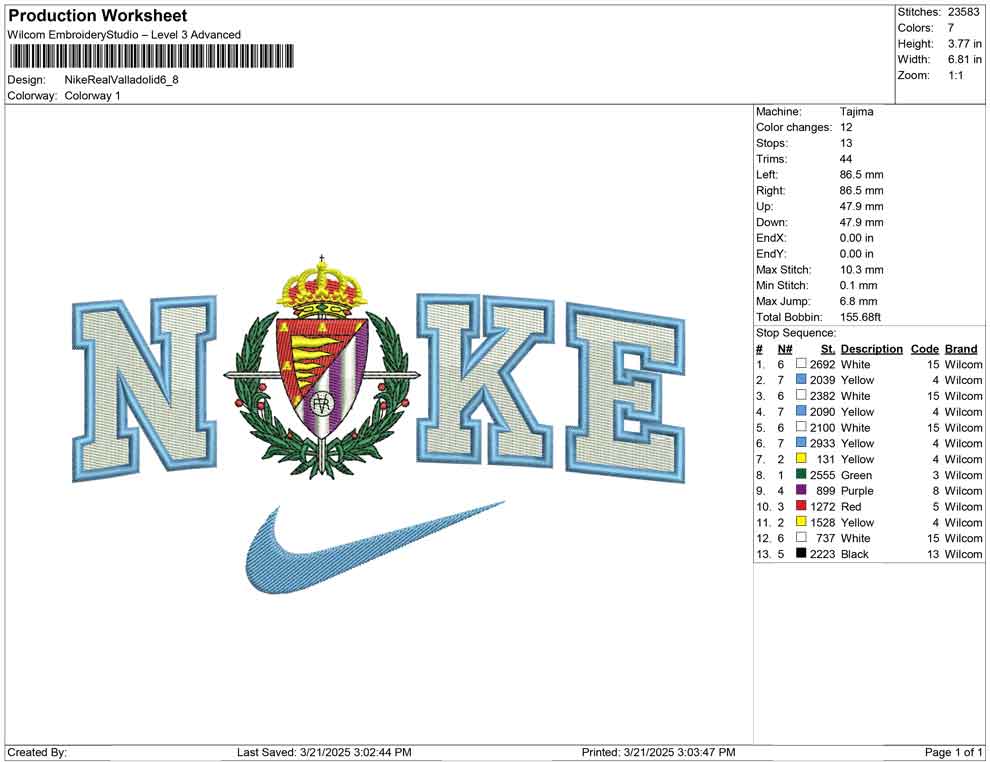Click the Purple description in stop 9
Image resolution: width=990 pixels, height=762 pixels.
click(x=857, y=491)
